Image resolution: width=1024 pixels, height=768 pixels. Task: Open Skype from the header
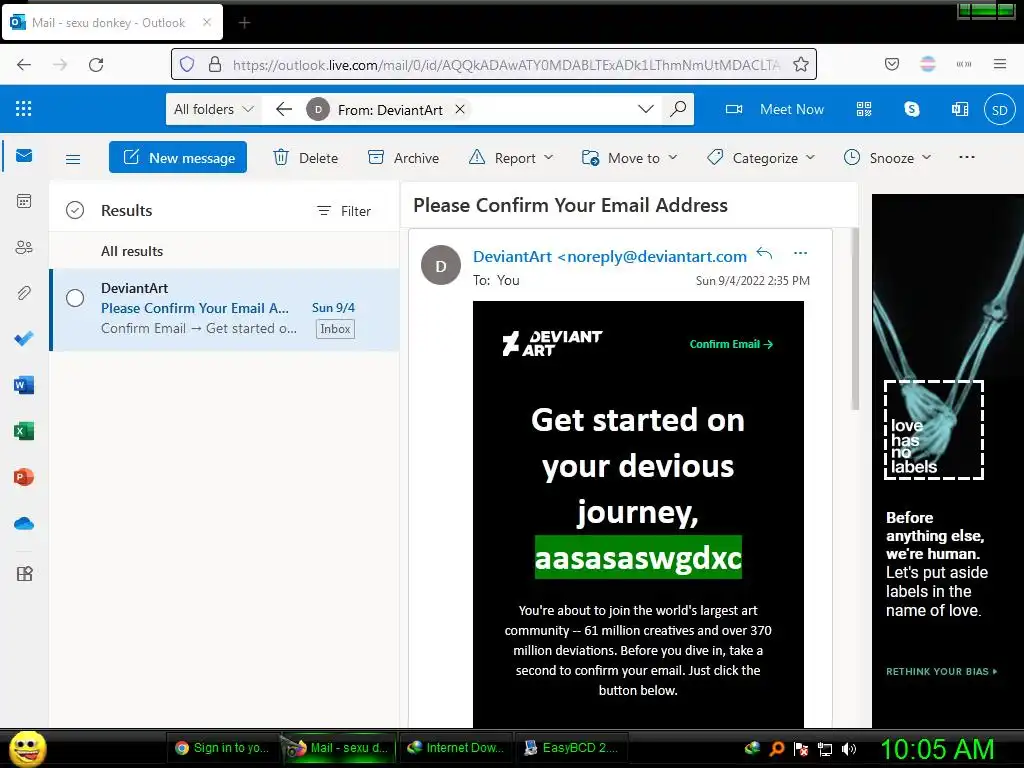[x=912, y=109]
